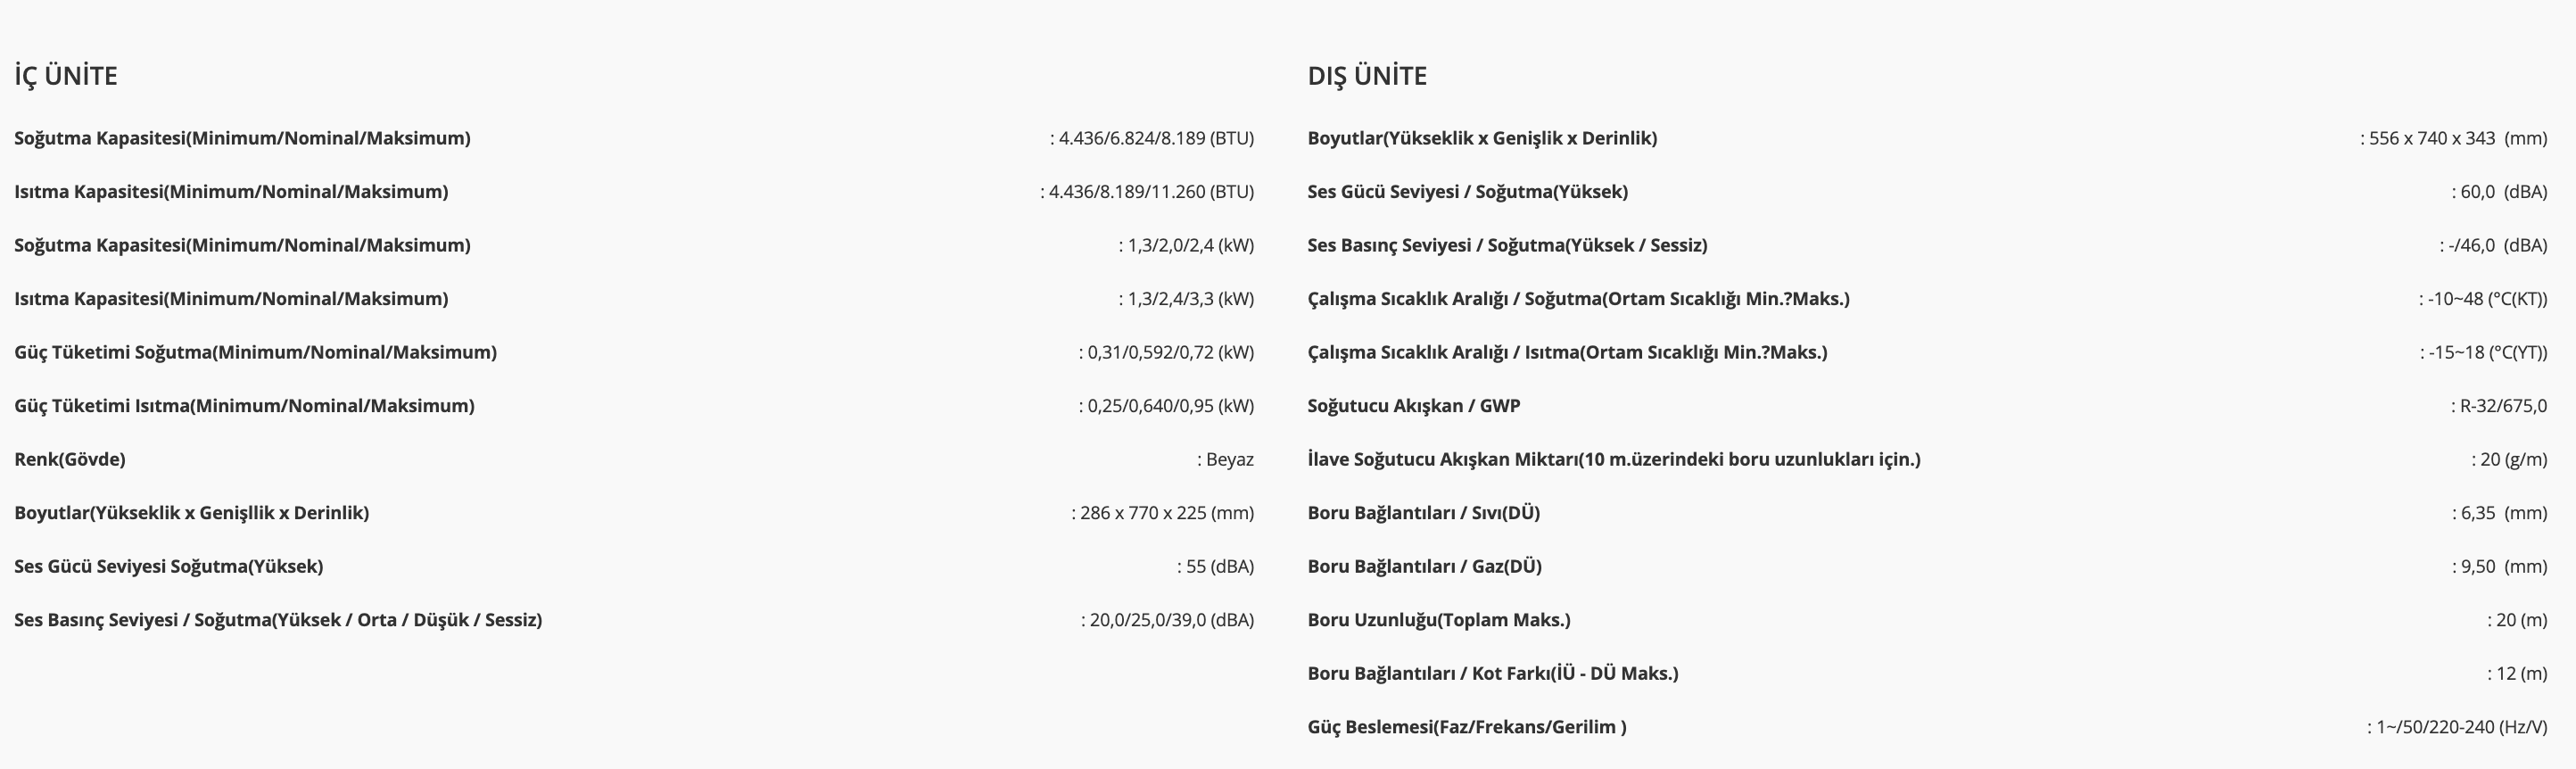The height and width of the screenshot is (769, 2576).
Task: Click the Soğutucu Akışkan / GWP label
Action: click(x=1413, y=406)
